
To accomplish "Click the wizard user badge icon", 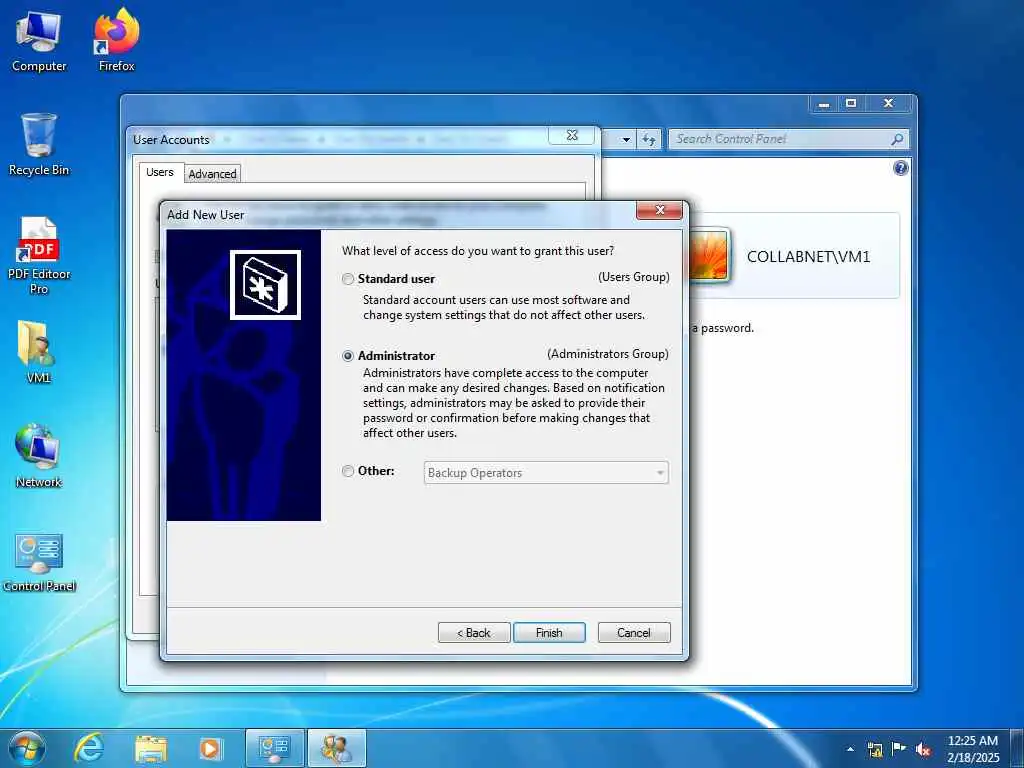I will click(265, 285).
